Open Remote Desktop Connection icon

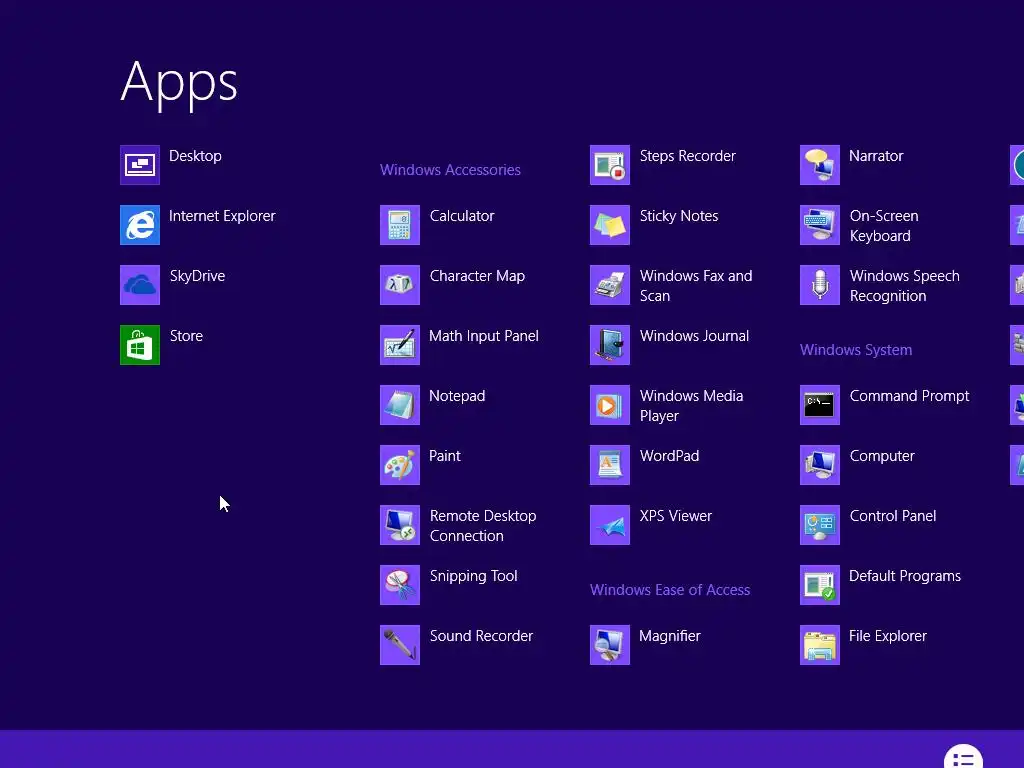(400, 525)
